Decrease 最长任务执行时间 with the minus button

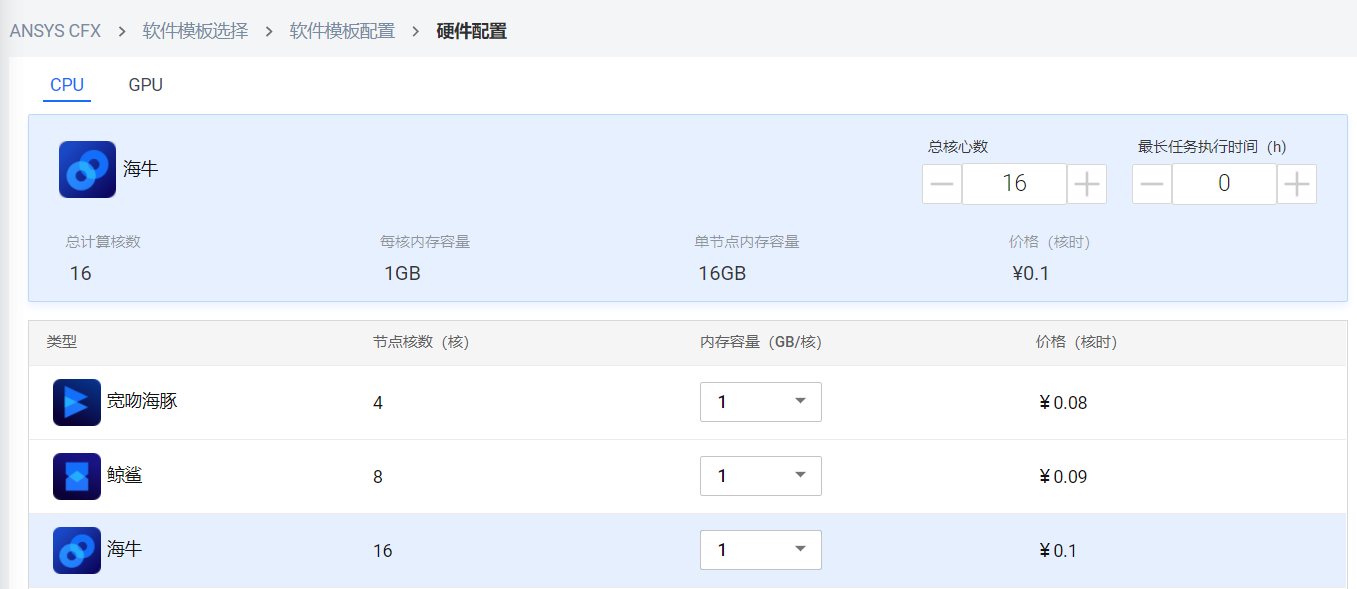point(1152,184)
